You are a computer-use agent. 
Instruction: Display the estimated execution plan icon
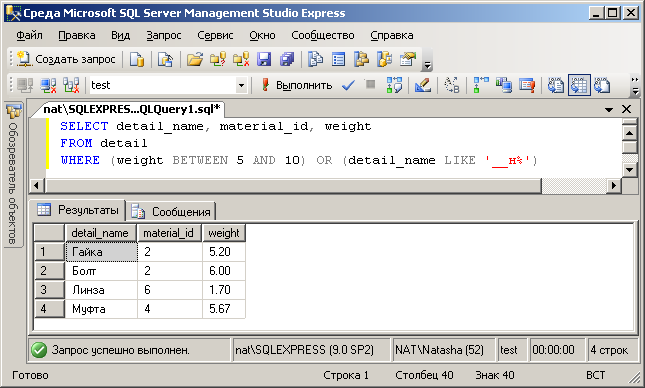(x=394, y=85)
